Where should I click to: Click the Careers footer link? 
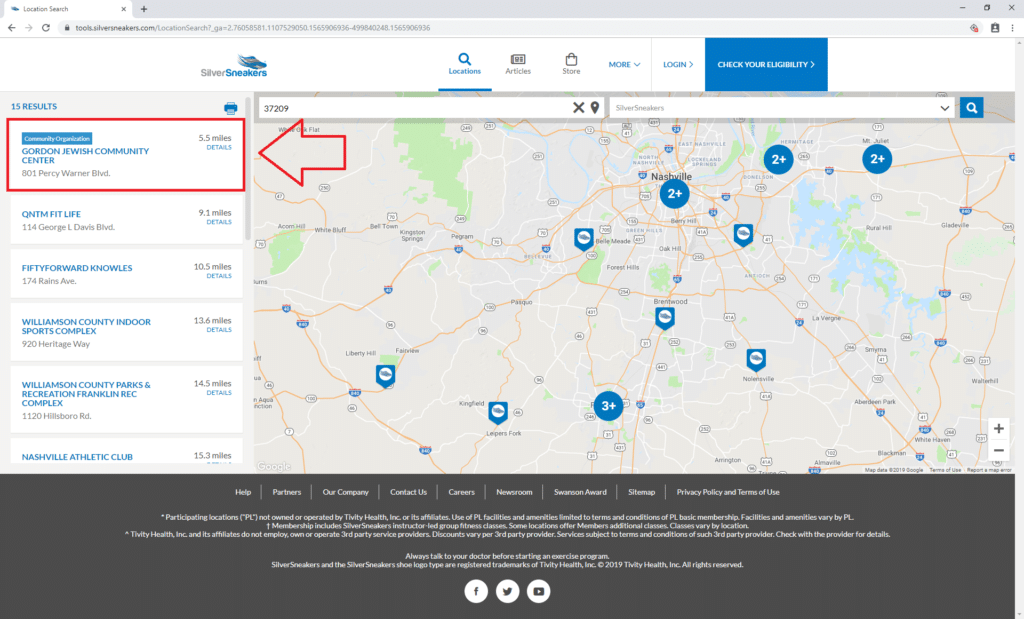click(461, 492)
